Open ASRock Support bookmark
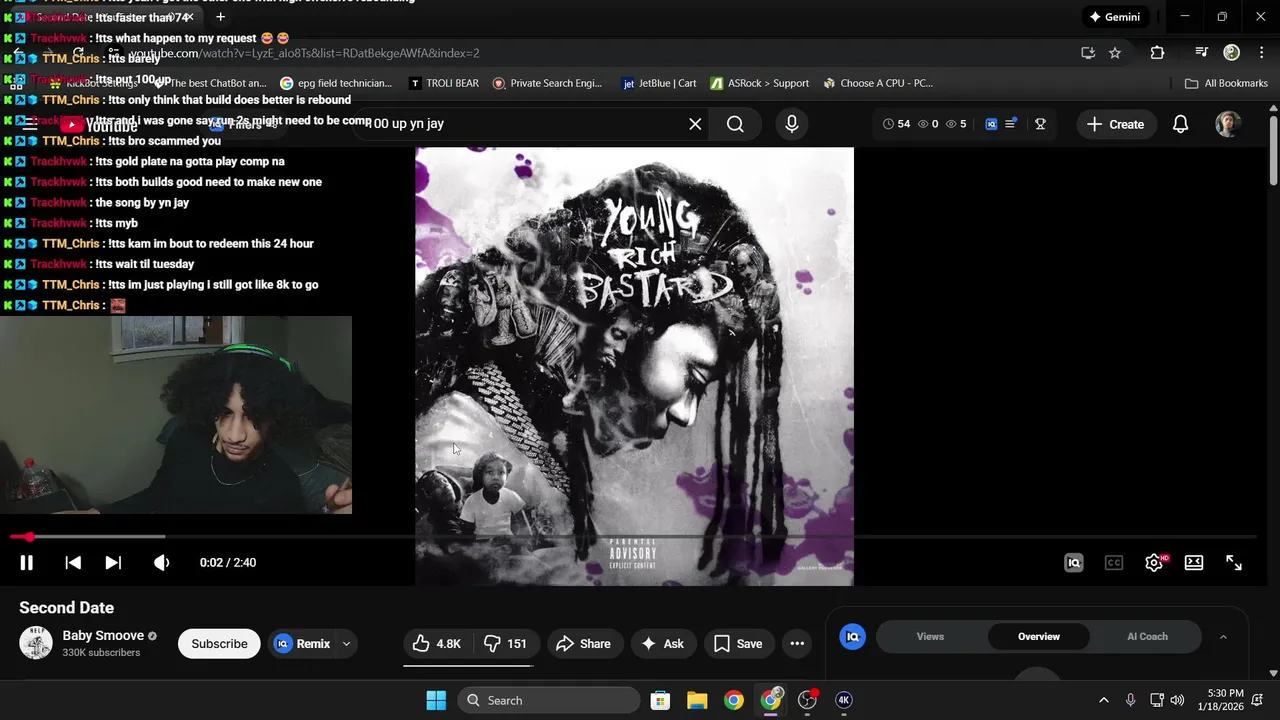 tap(760, 83)
